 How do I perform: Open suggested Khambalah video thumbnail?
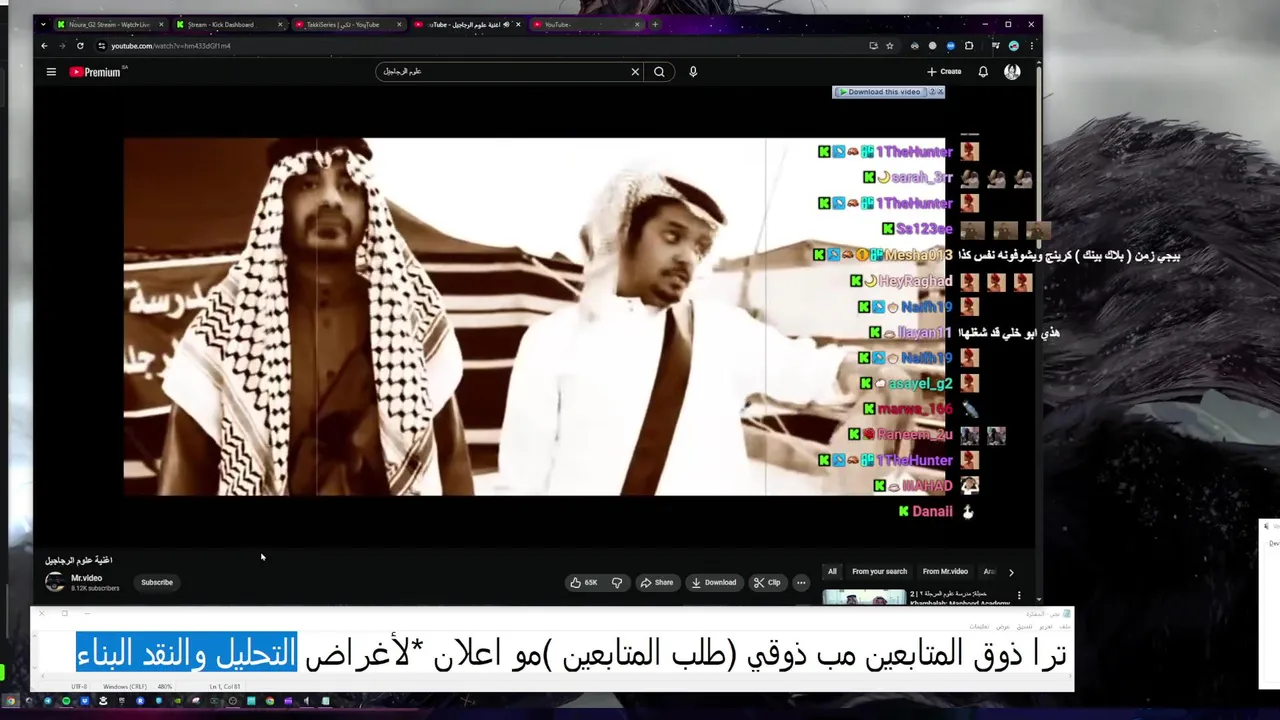click(x=864, y=598)
